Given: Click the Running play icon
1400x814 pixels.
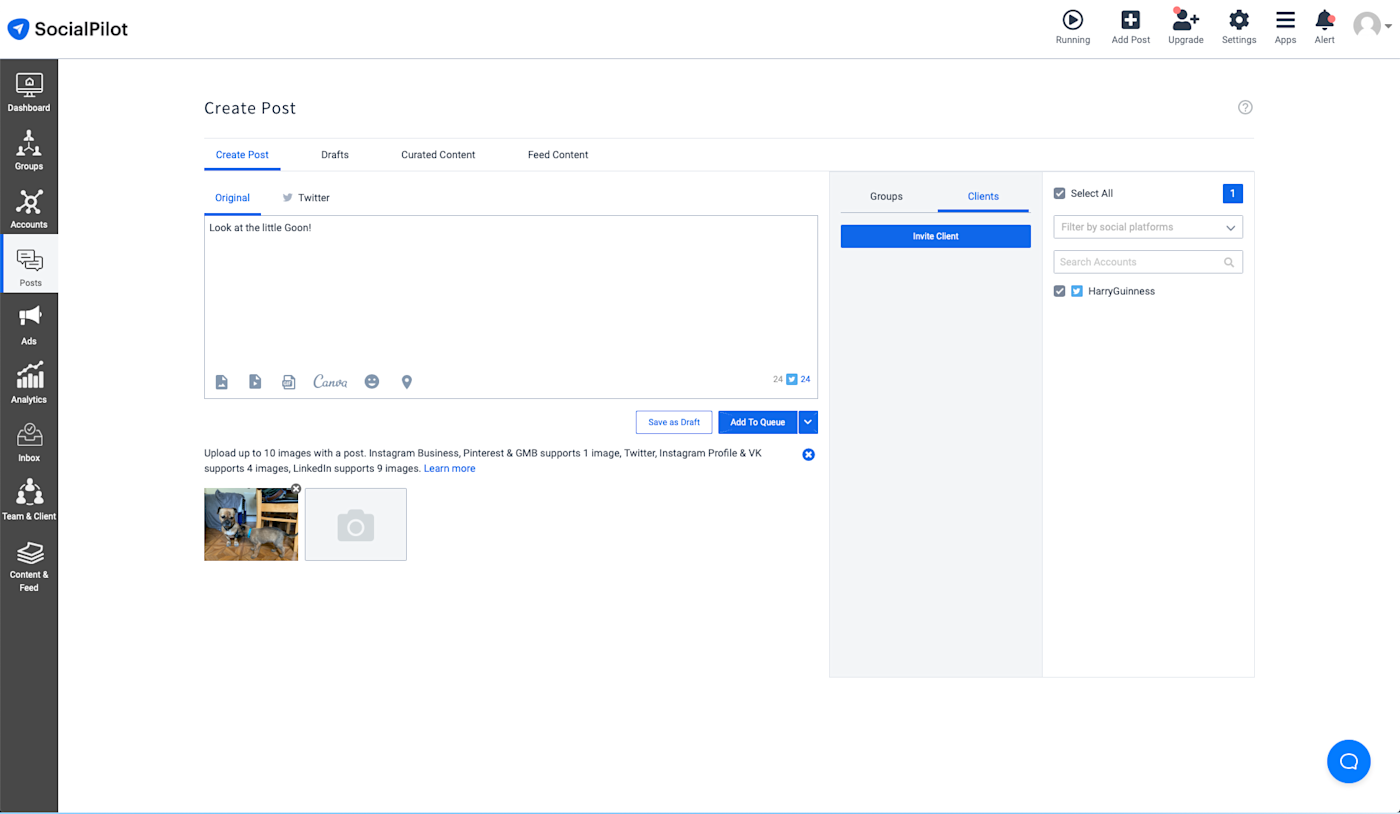Looking at the screenshot, I should [1073, 20].
